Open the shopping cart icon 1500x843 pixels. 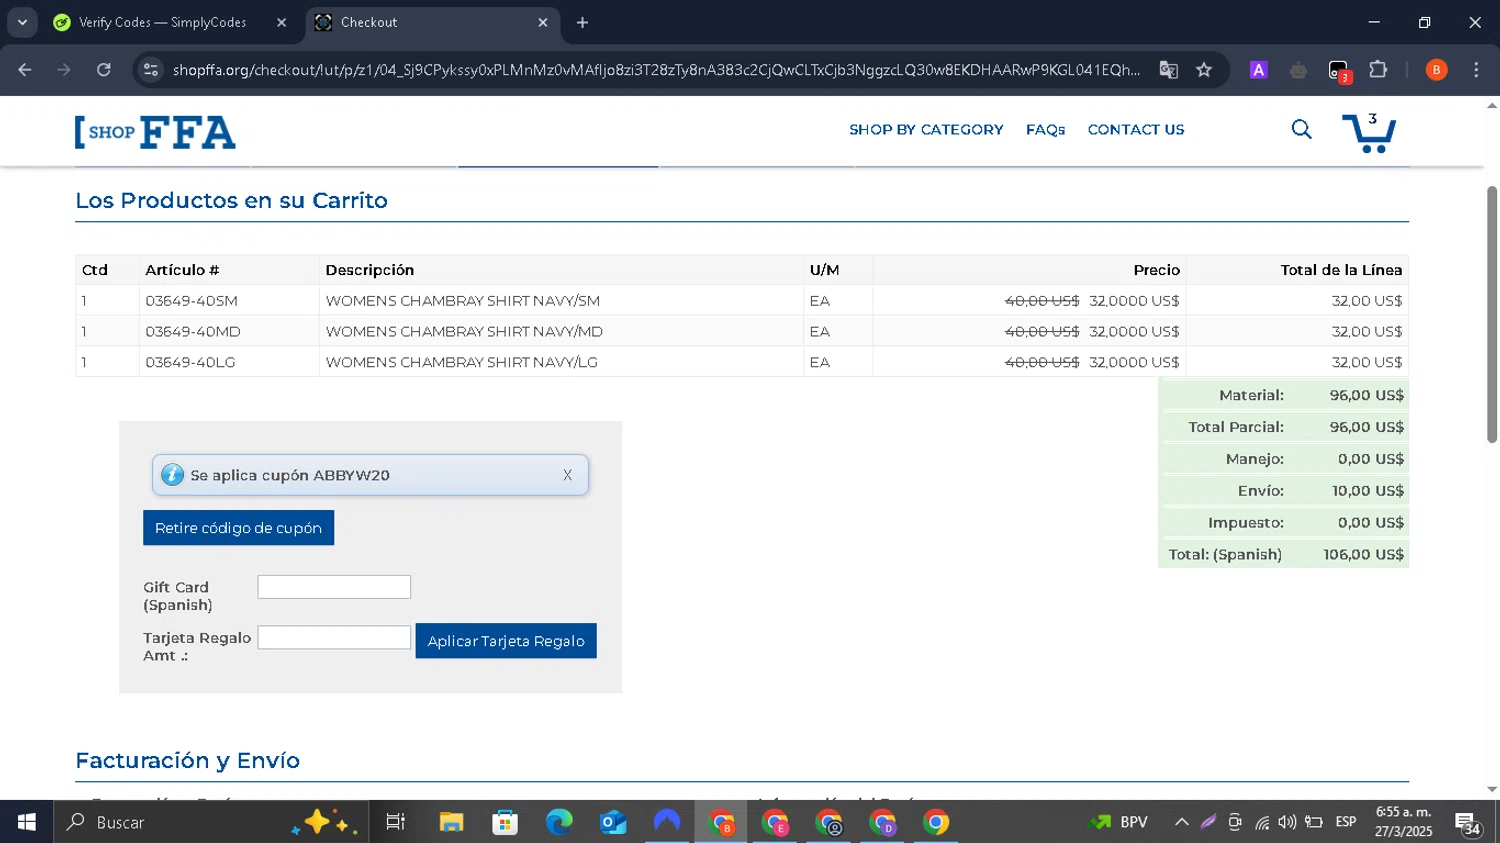point(1368,132)
